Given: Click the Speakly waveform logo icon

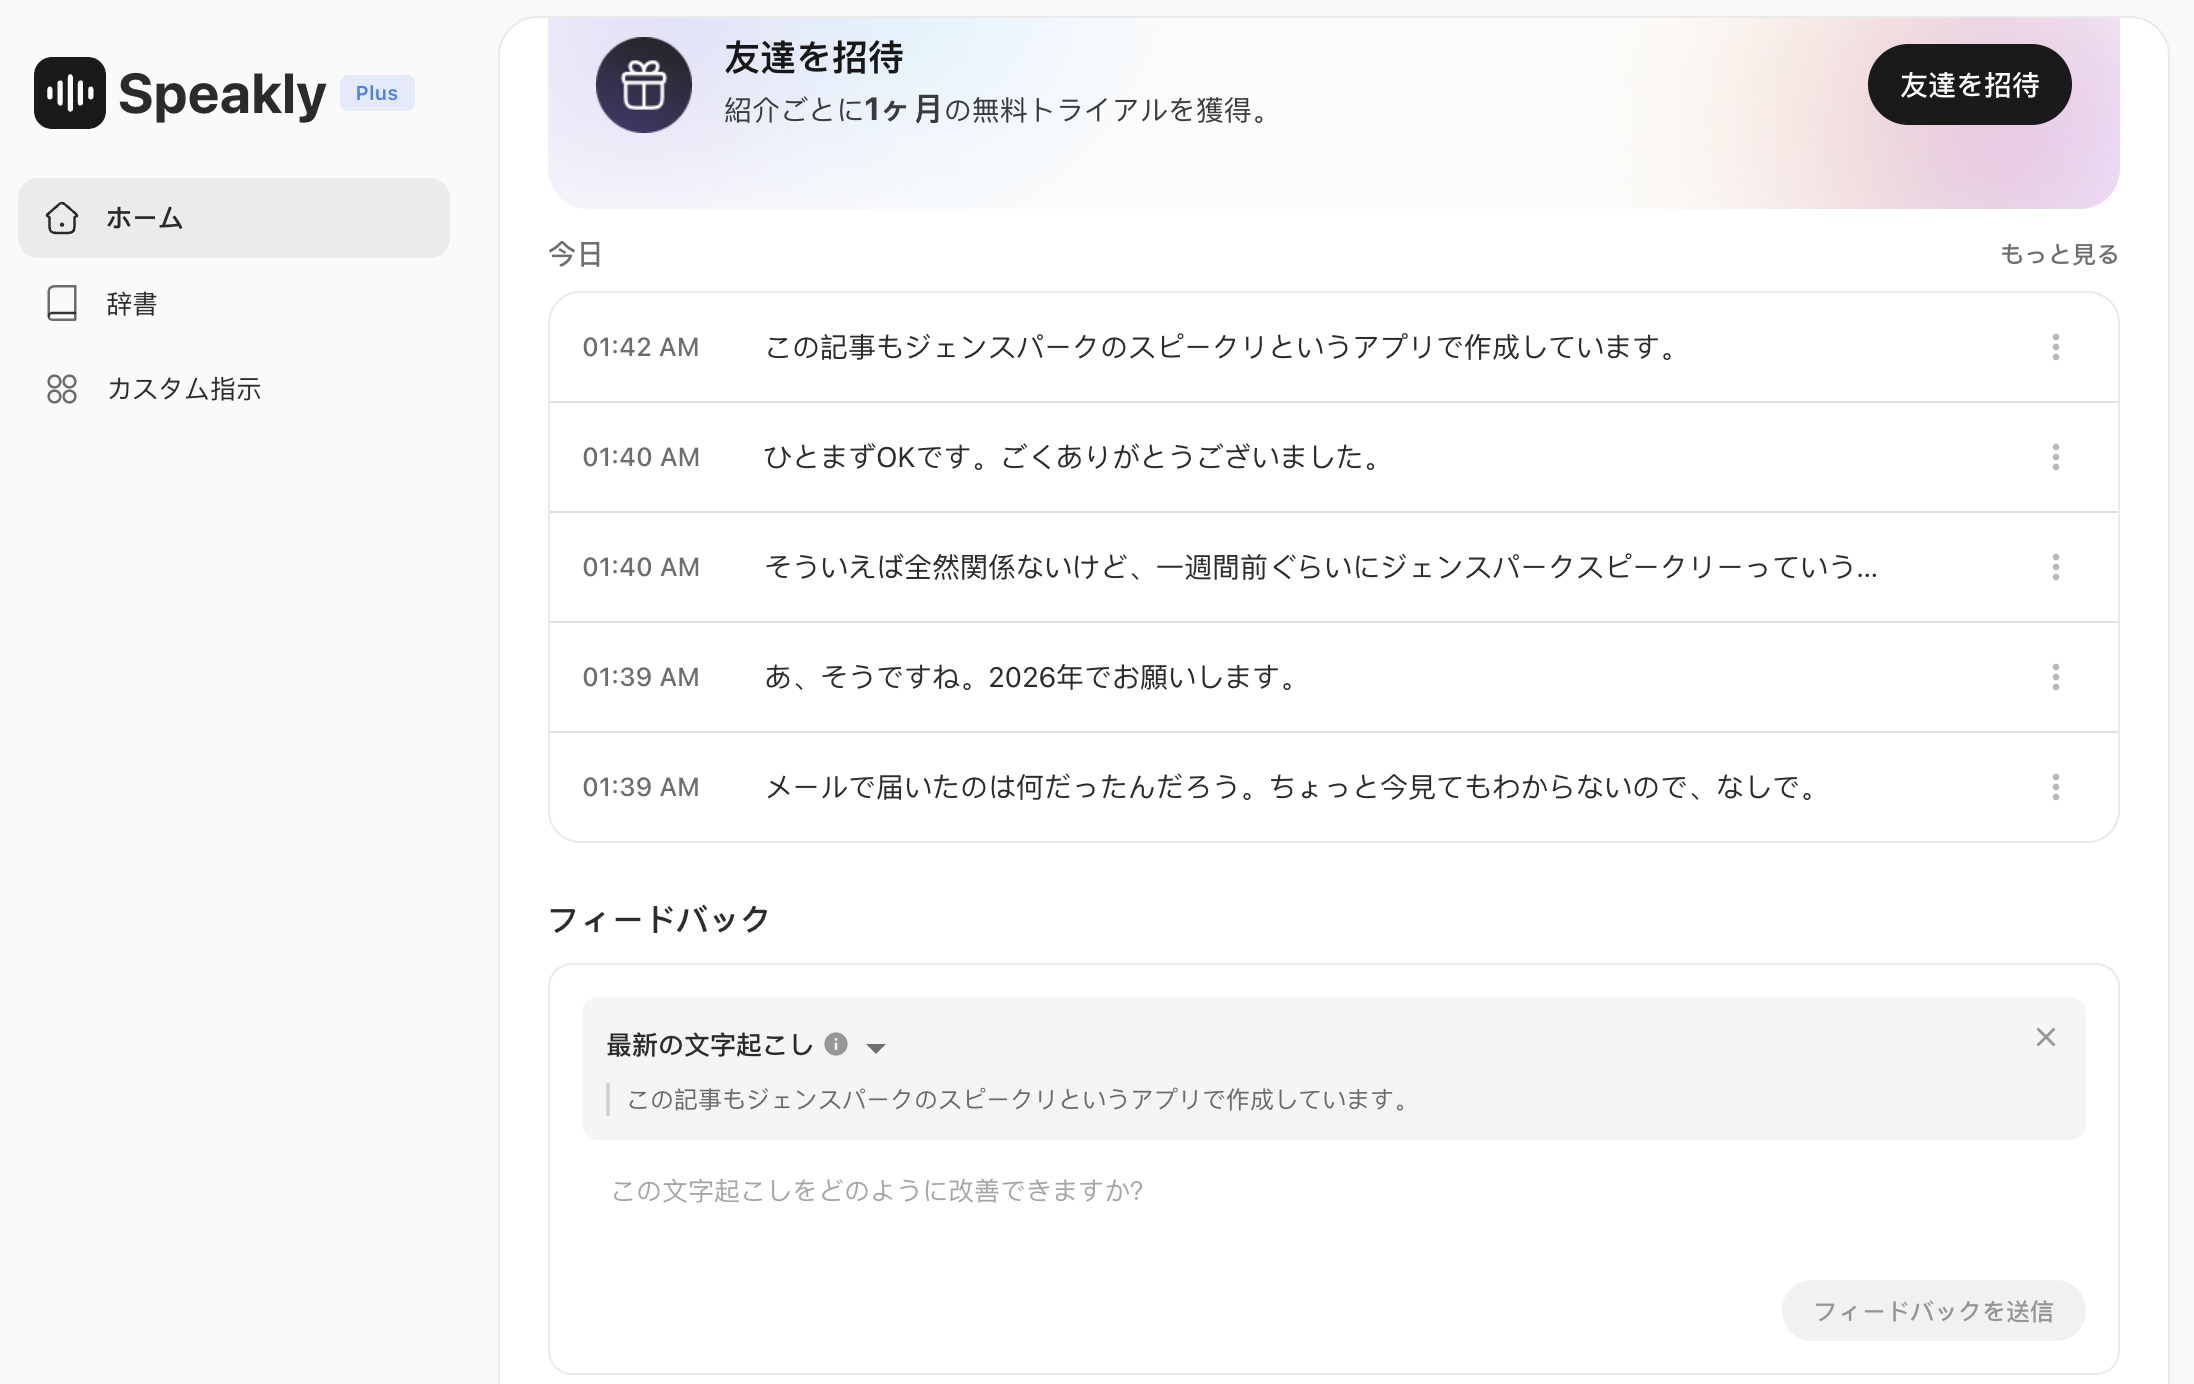Looking at the screenshot, I should [69, 93].
